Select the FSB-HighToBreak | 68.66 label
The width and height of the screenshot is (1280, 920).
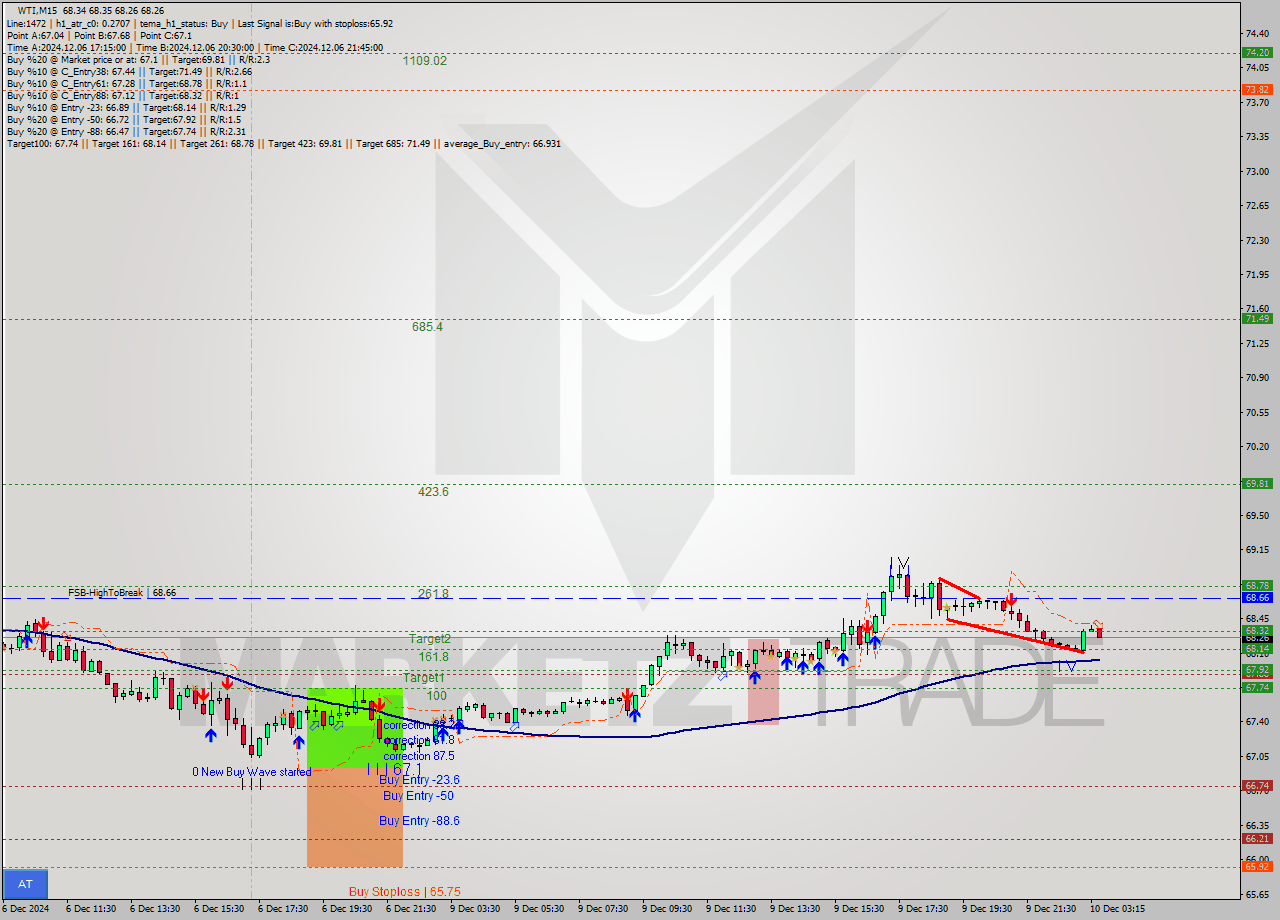[x=122, y=593]
